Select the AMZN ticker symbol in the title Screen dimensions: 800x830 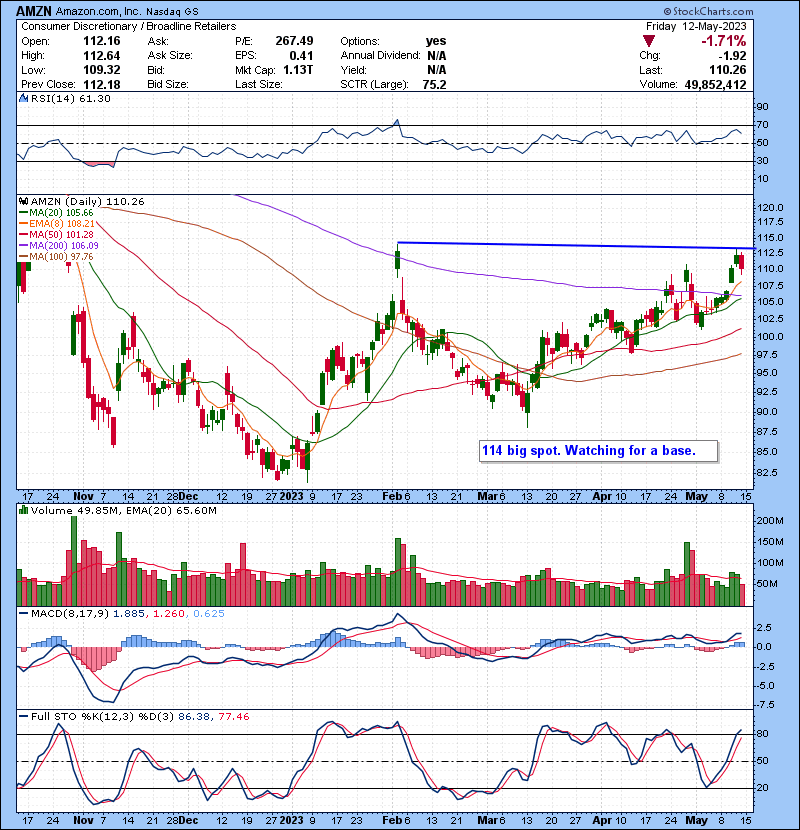34,11
